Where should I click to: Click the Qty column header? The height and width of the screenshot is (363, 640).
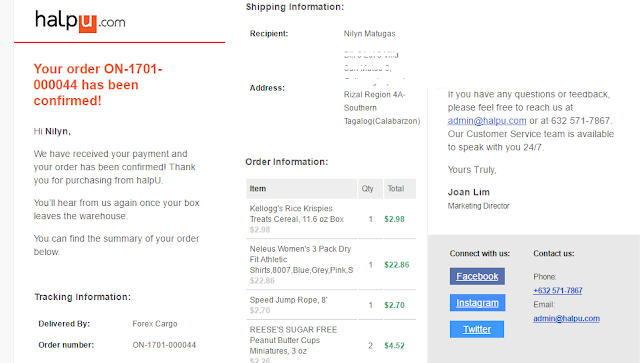point(371,189)
